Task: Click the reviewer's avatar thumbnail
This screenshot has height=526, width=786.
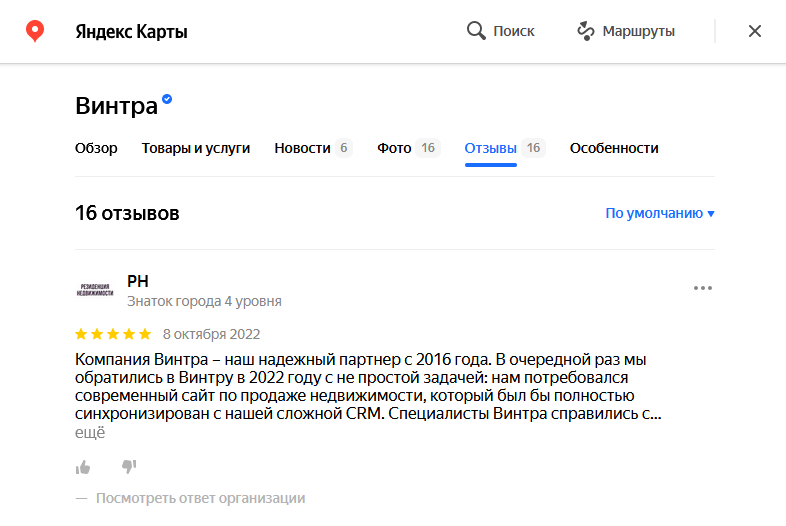Action: (95, 290)
